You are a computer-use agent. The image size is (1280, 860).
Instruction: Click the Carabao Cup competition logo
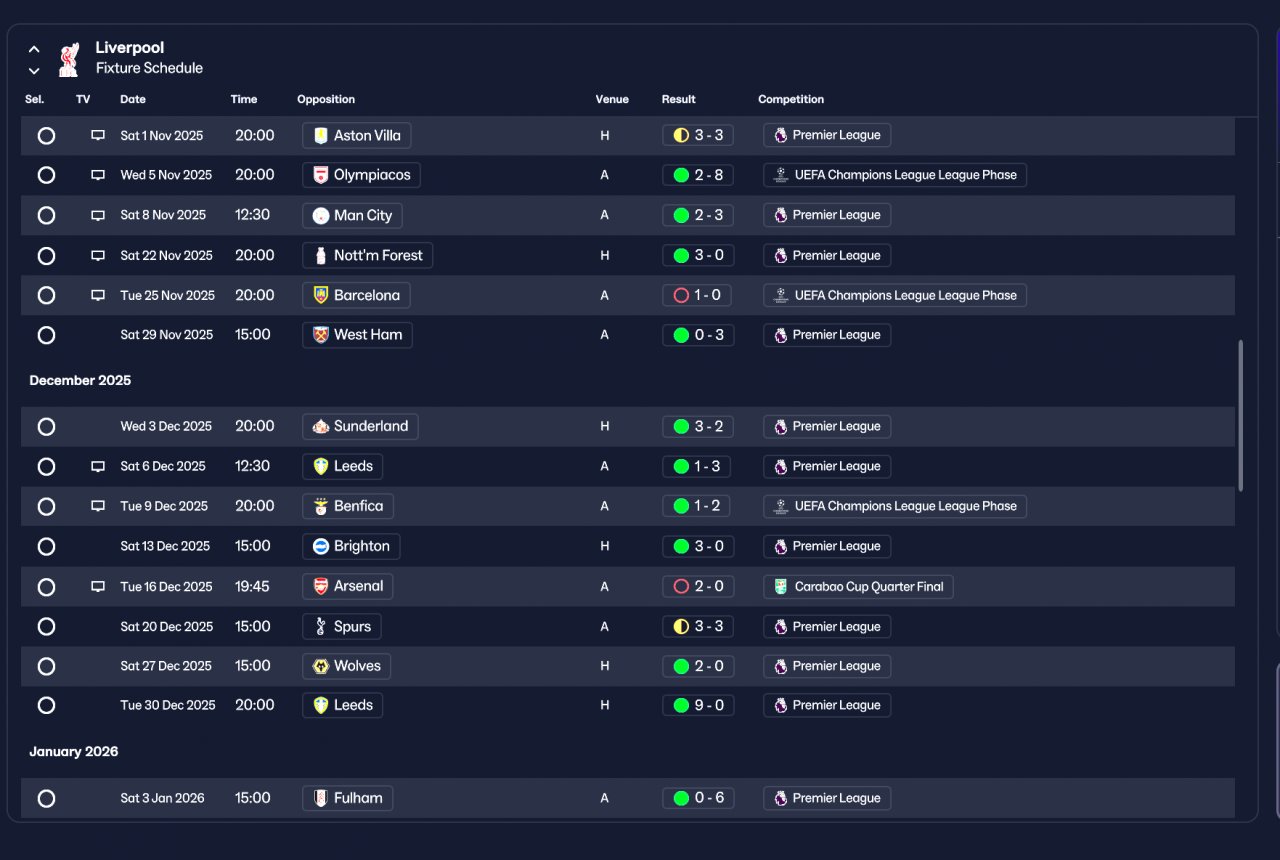[781, 587]
